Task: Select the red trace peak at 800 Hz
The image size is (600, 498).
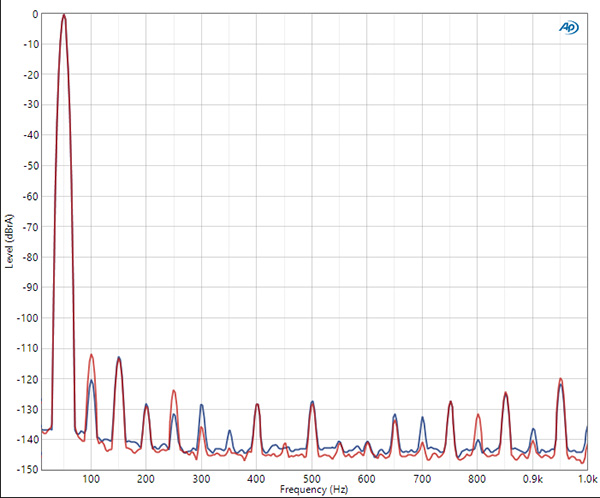Action: coord(478,415)
